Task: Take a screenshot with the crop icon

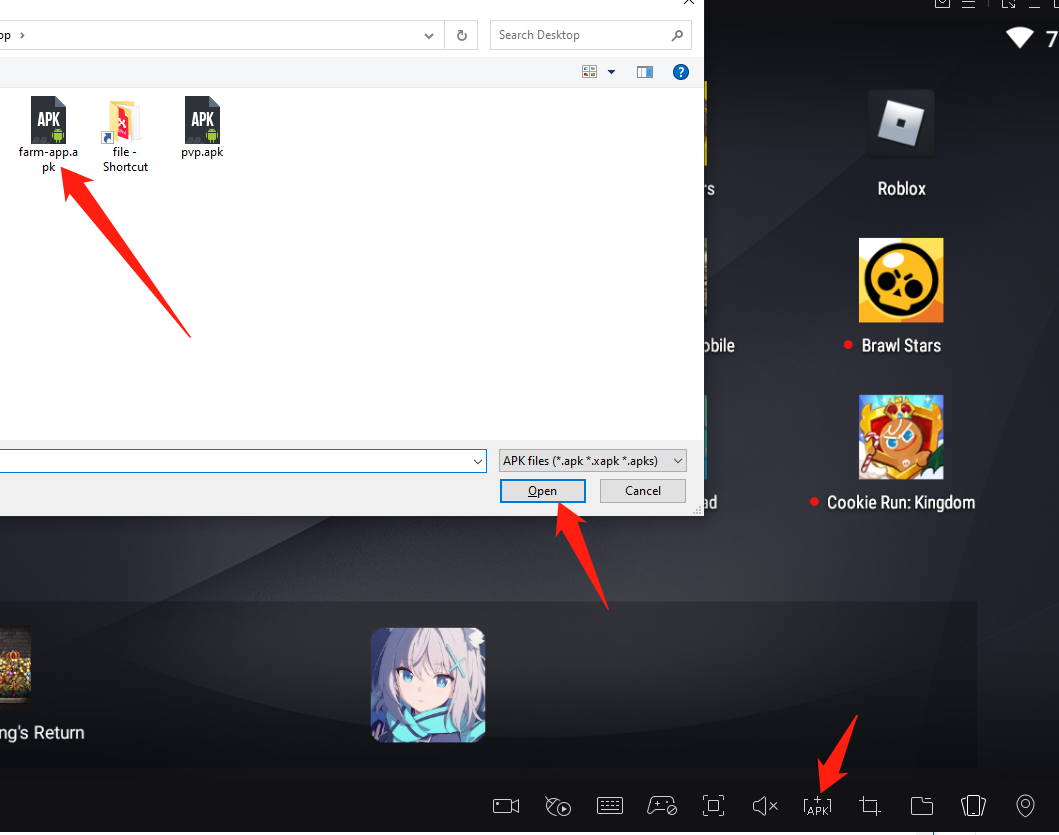Action: 870,806
